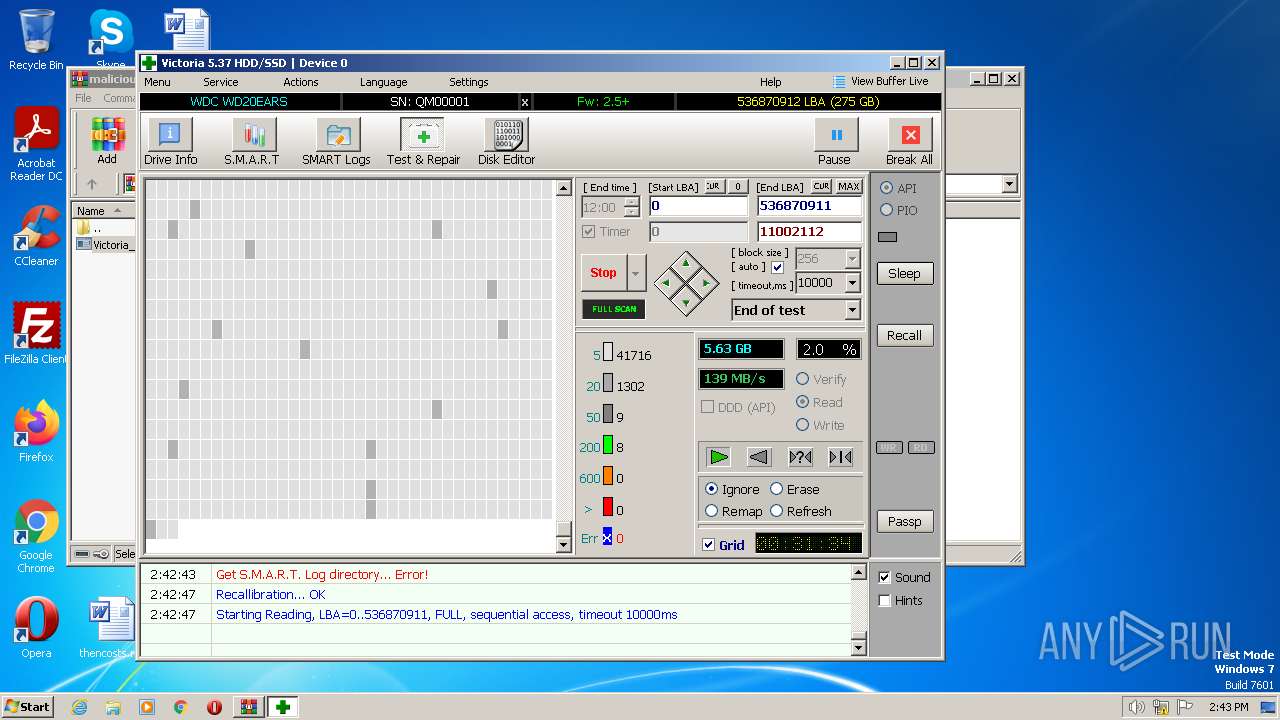
Task: Select the API access mode
Action: click(x=897, y=188)
